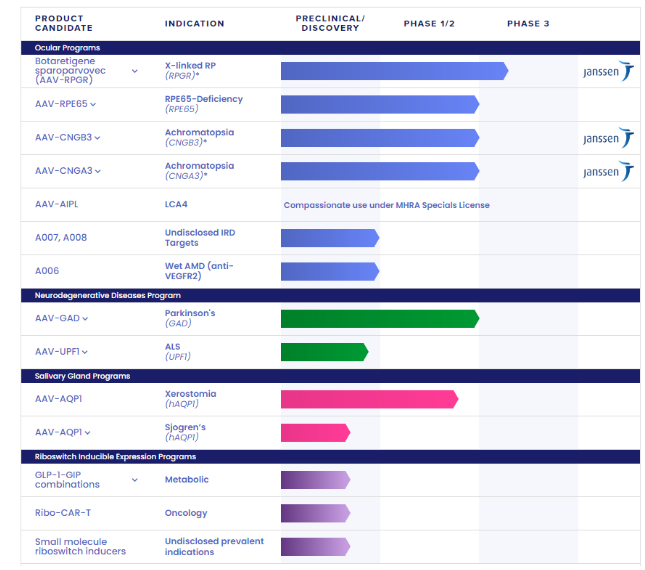Click the Janssen logo in the AAV-CNGA3 row
This screenshot has width=645, height=570.
click(x=607, y=172)
